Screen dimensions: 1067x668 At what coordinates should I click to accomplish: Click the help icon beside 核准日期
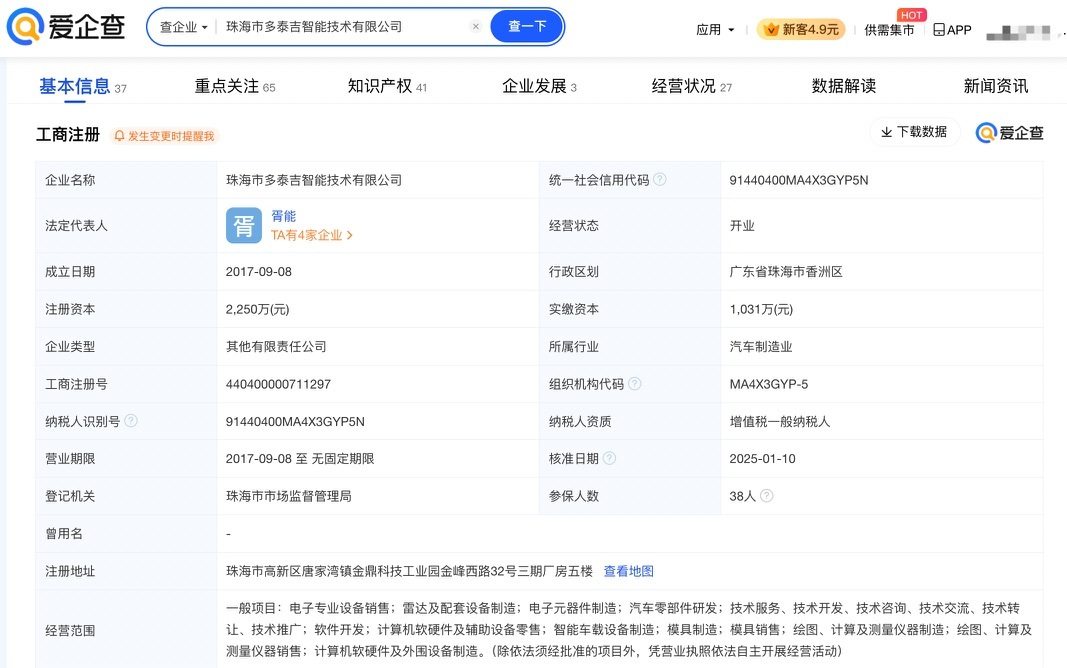click(x=610, y=458)
